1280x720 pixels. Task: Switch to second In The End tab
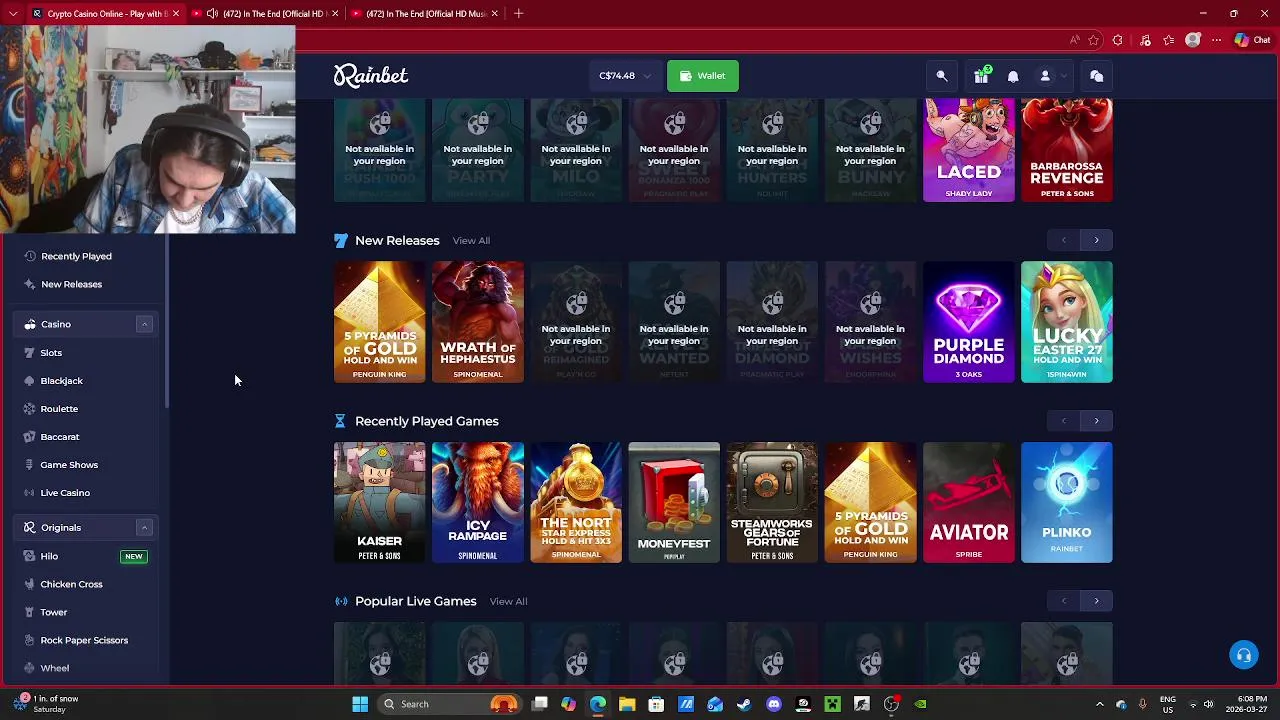265,13
